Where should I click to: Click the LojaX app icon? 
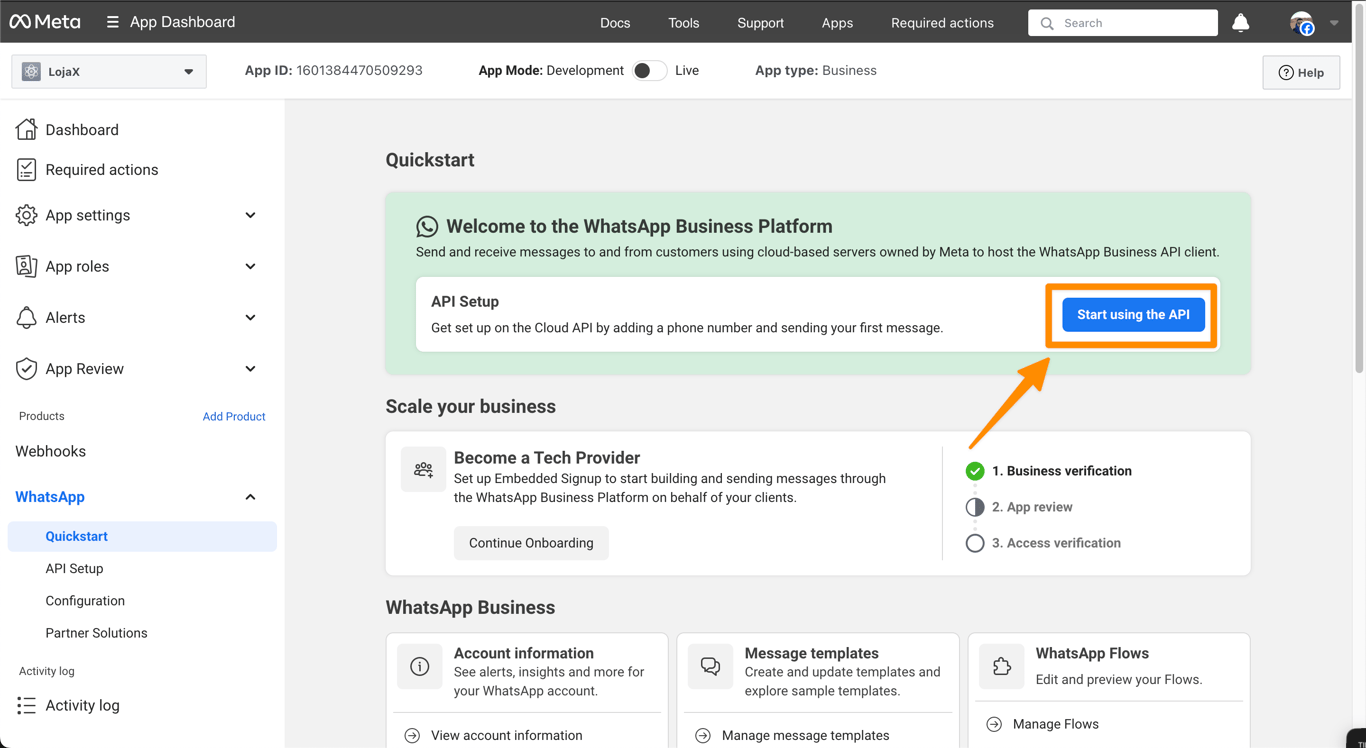(31, 72)
